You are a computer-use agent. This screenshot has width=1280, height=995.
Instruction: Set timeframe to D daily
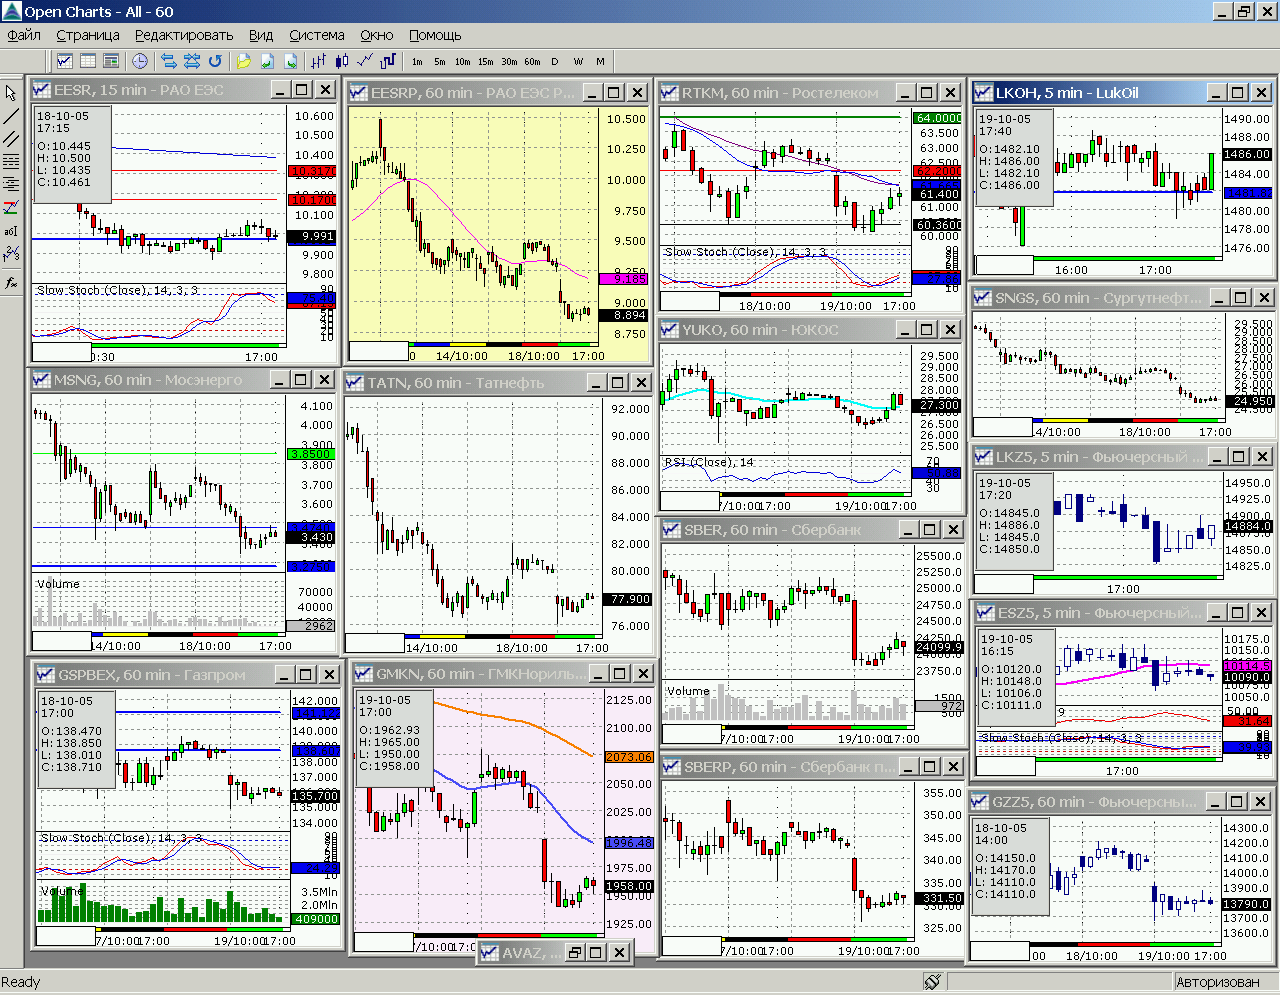coord(555,61)
